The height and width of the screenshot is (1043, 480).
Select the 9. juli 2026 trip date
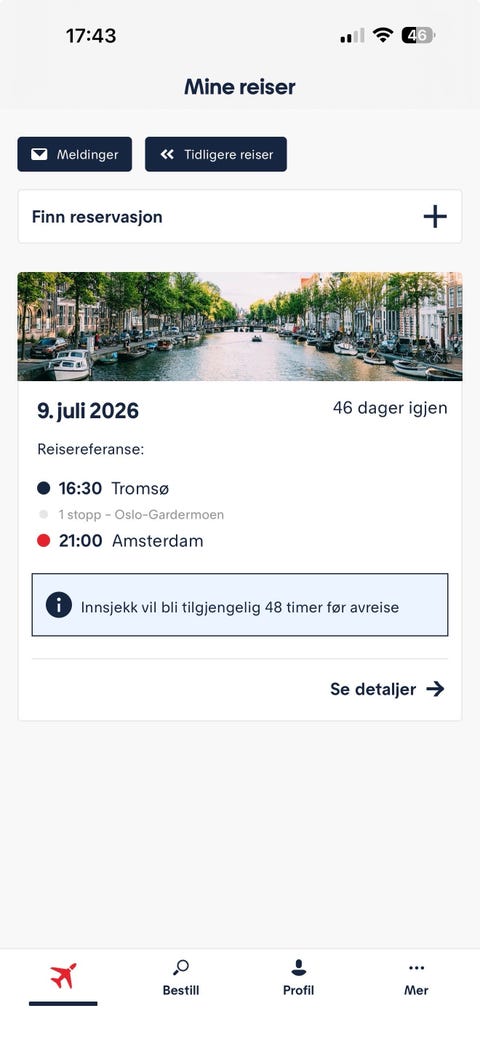(x=88, y=411)
